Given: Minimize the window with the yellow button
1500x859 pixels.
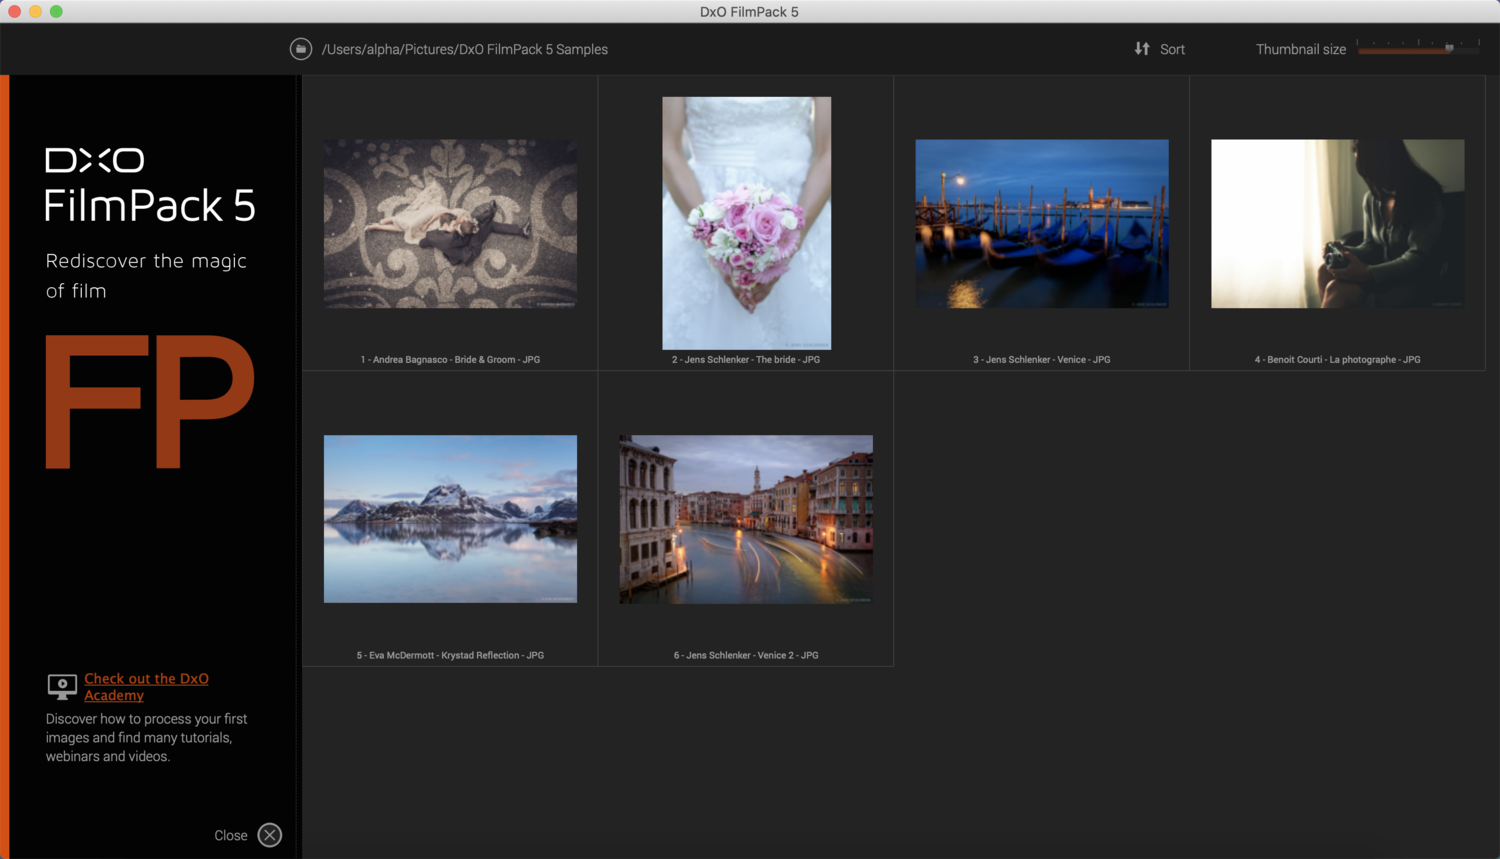Looking at the screenshot, I should (x=35, y=11).
